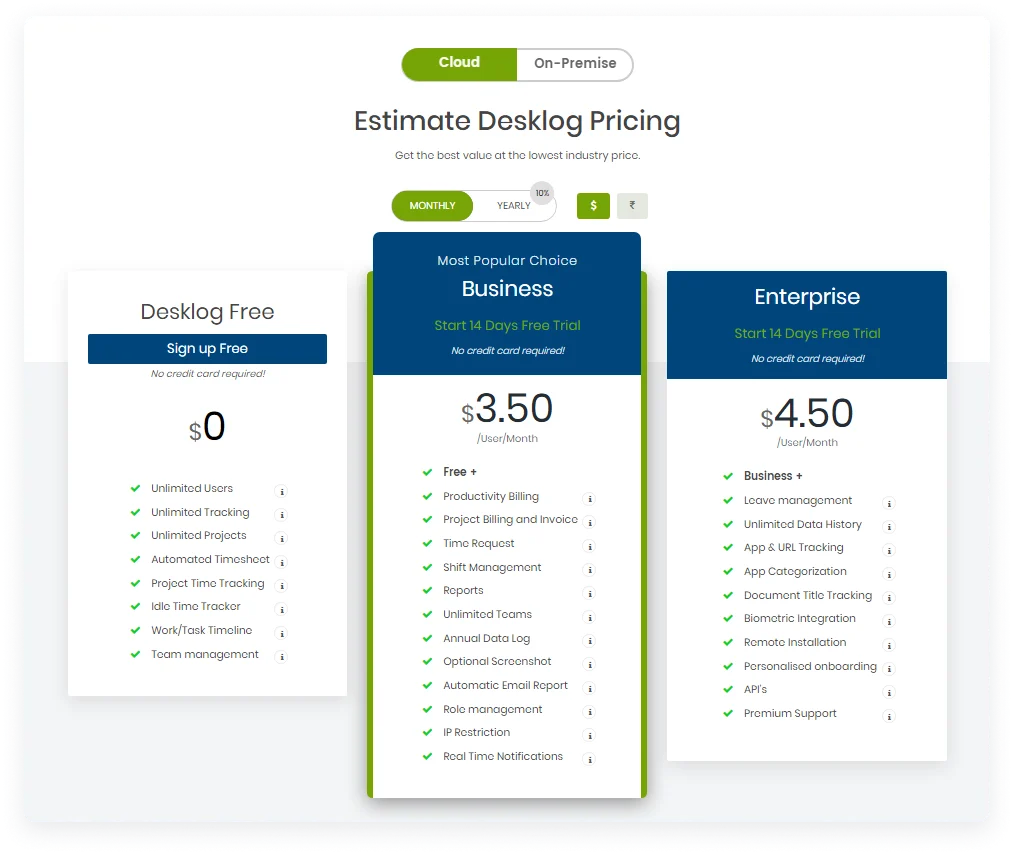1014x854 pixels.
Task: Click Document Title Tracking info icon
Action: (x=889, y=598)
